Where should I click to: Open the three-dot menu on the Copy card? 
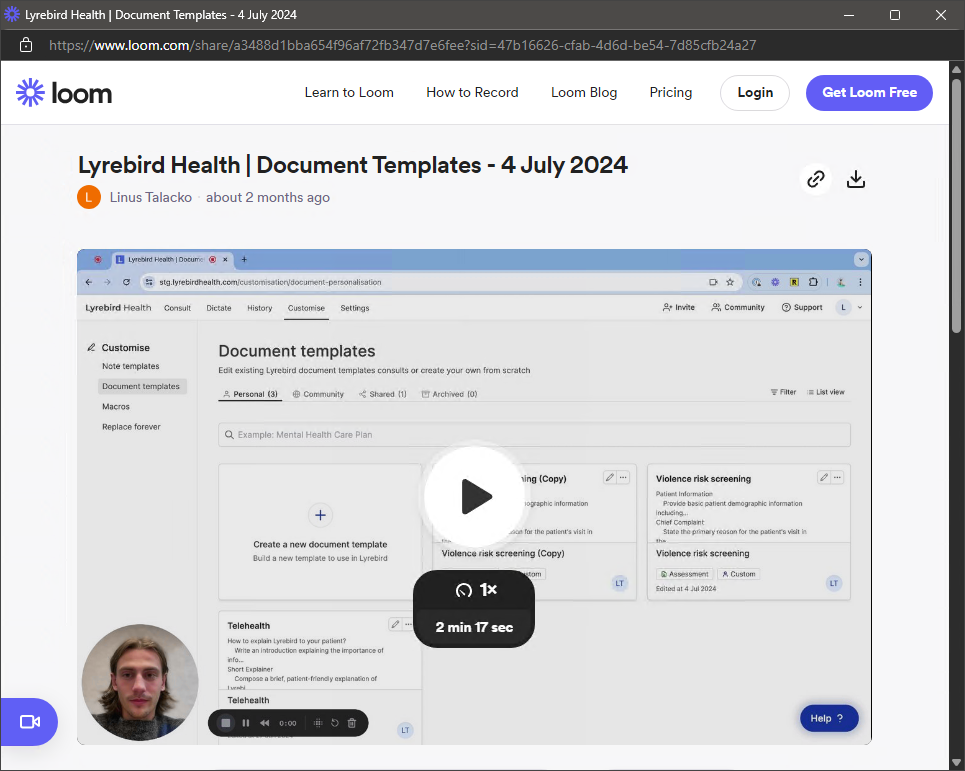(x=623, y=477)
